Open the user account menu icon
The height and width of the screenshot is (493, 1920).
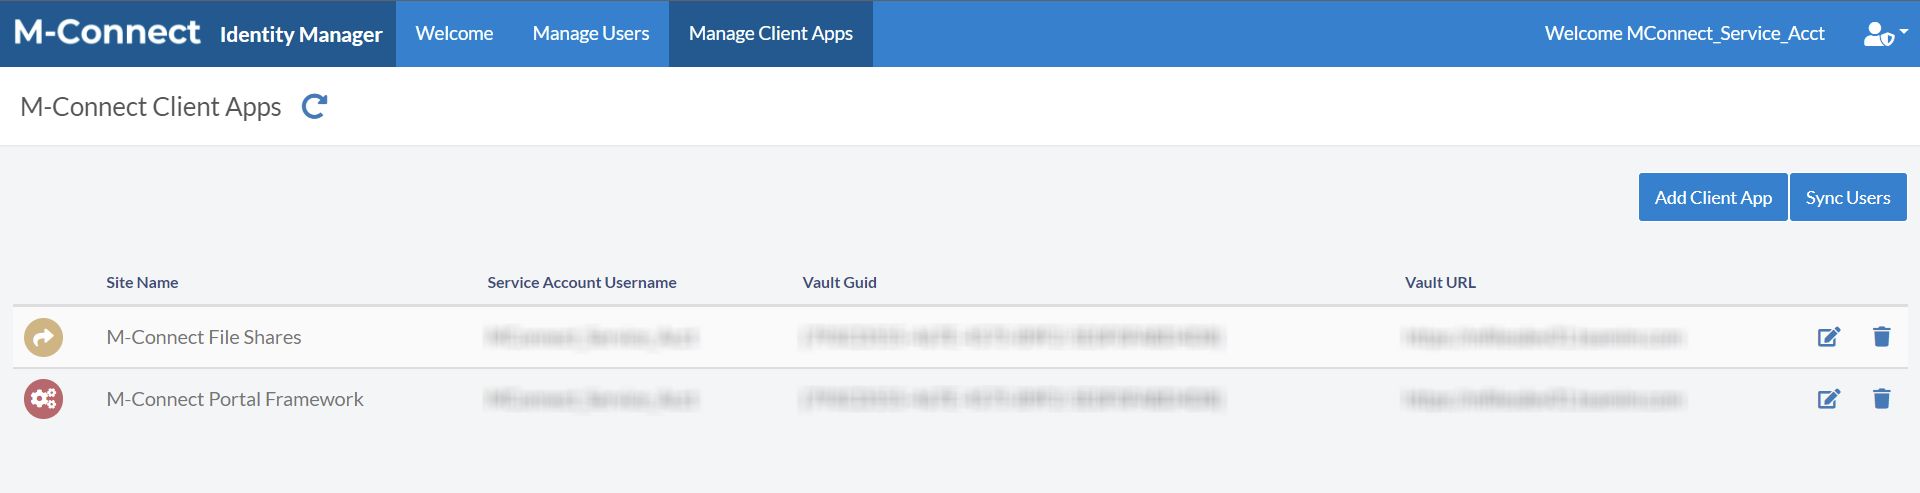[1885, 34]
